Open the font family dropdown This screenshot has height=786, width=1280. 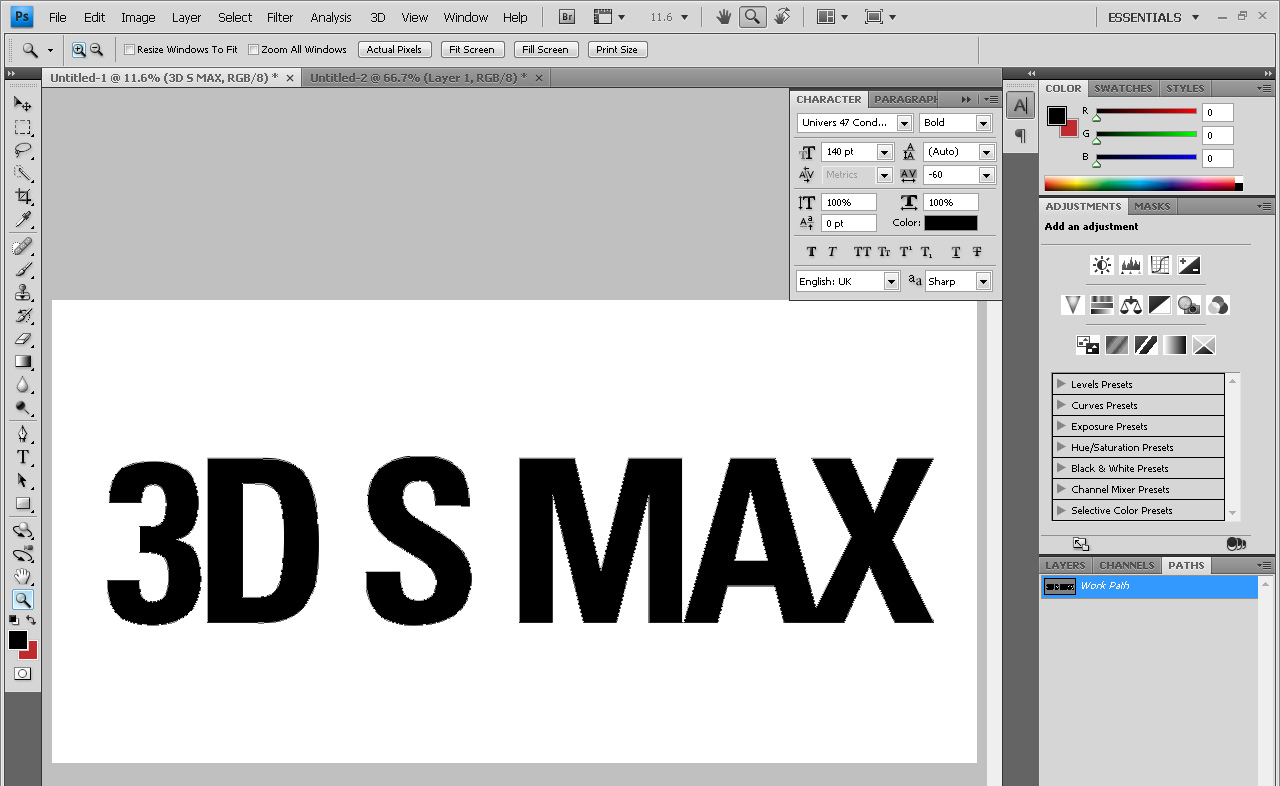[x=904, y=123]
